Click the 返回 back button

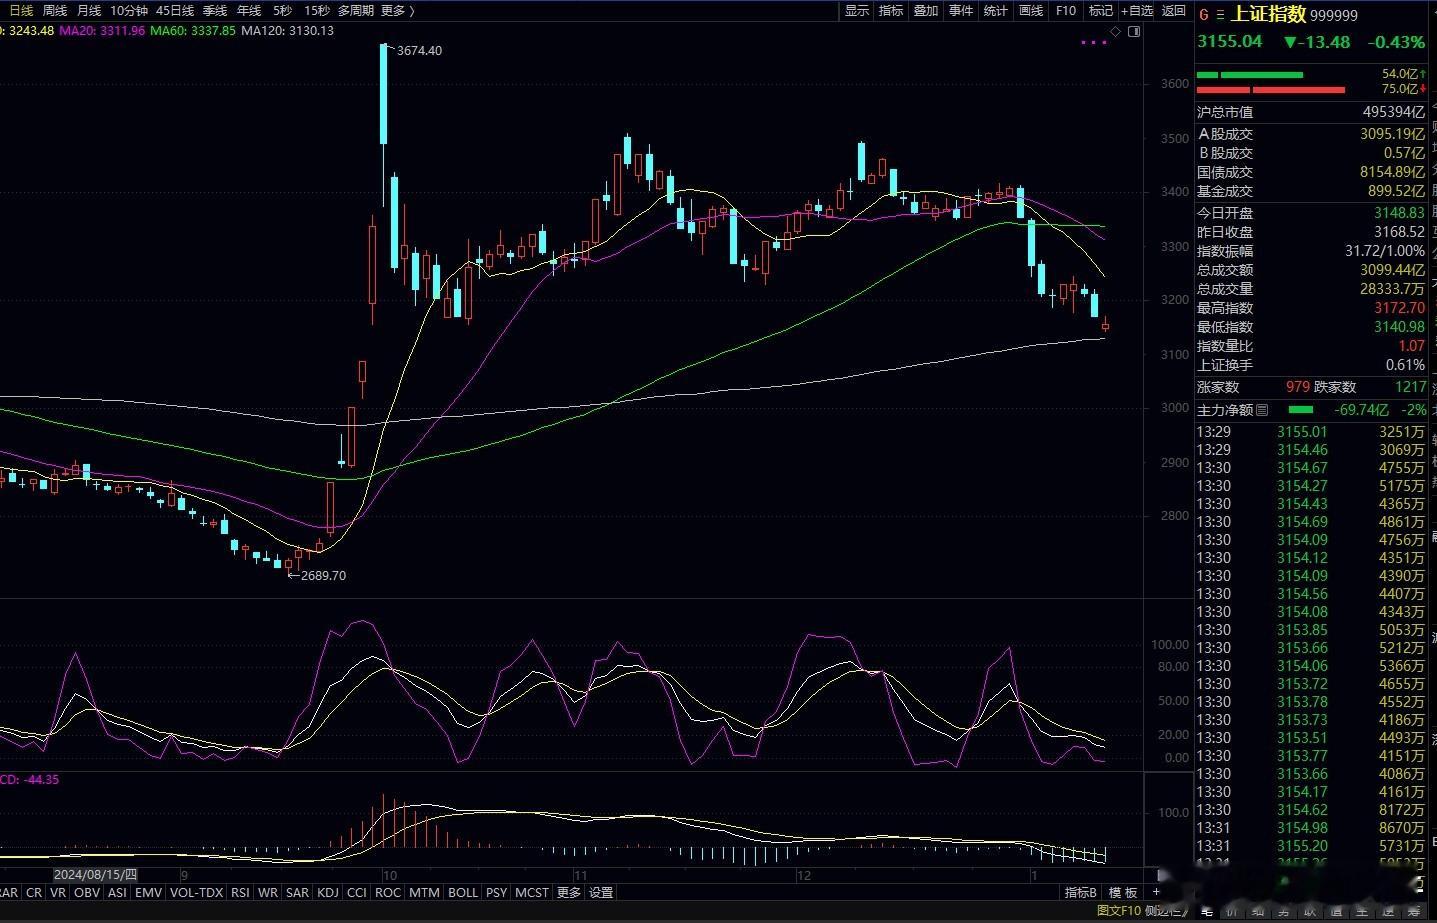1174,11
